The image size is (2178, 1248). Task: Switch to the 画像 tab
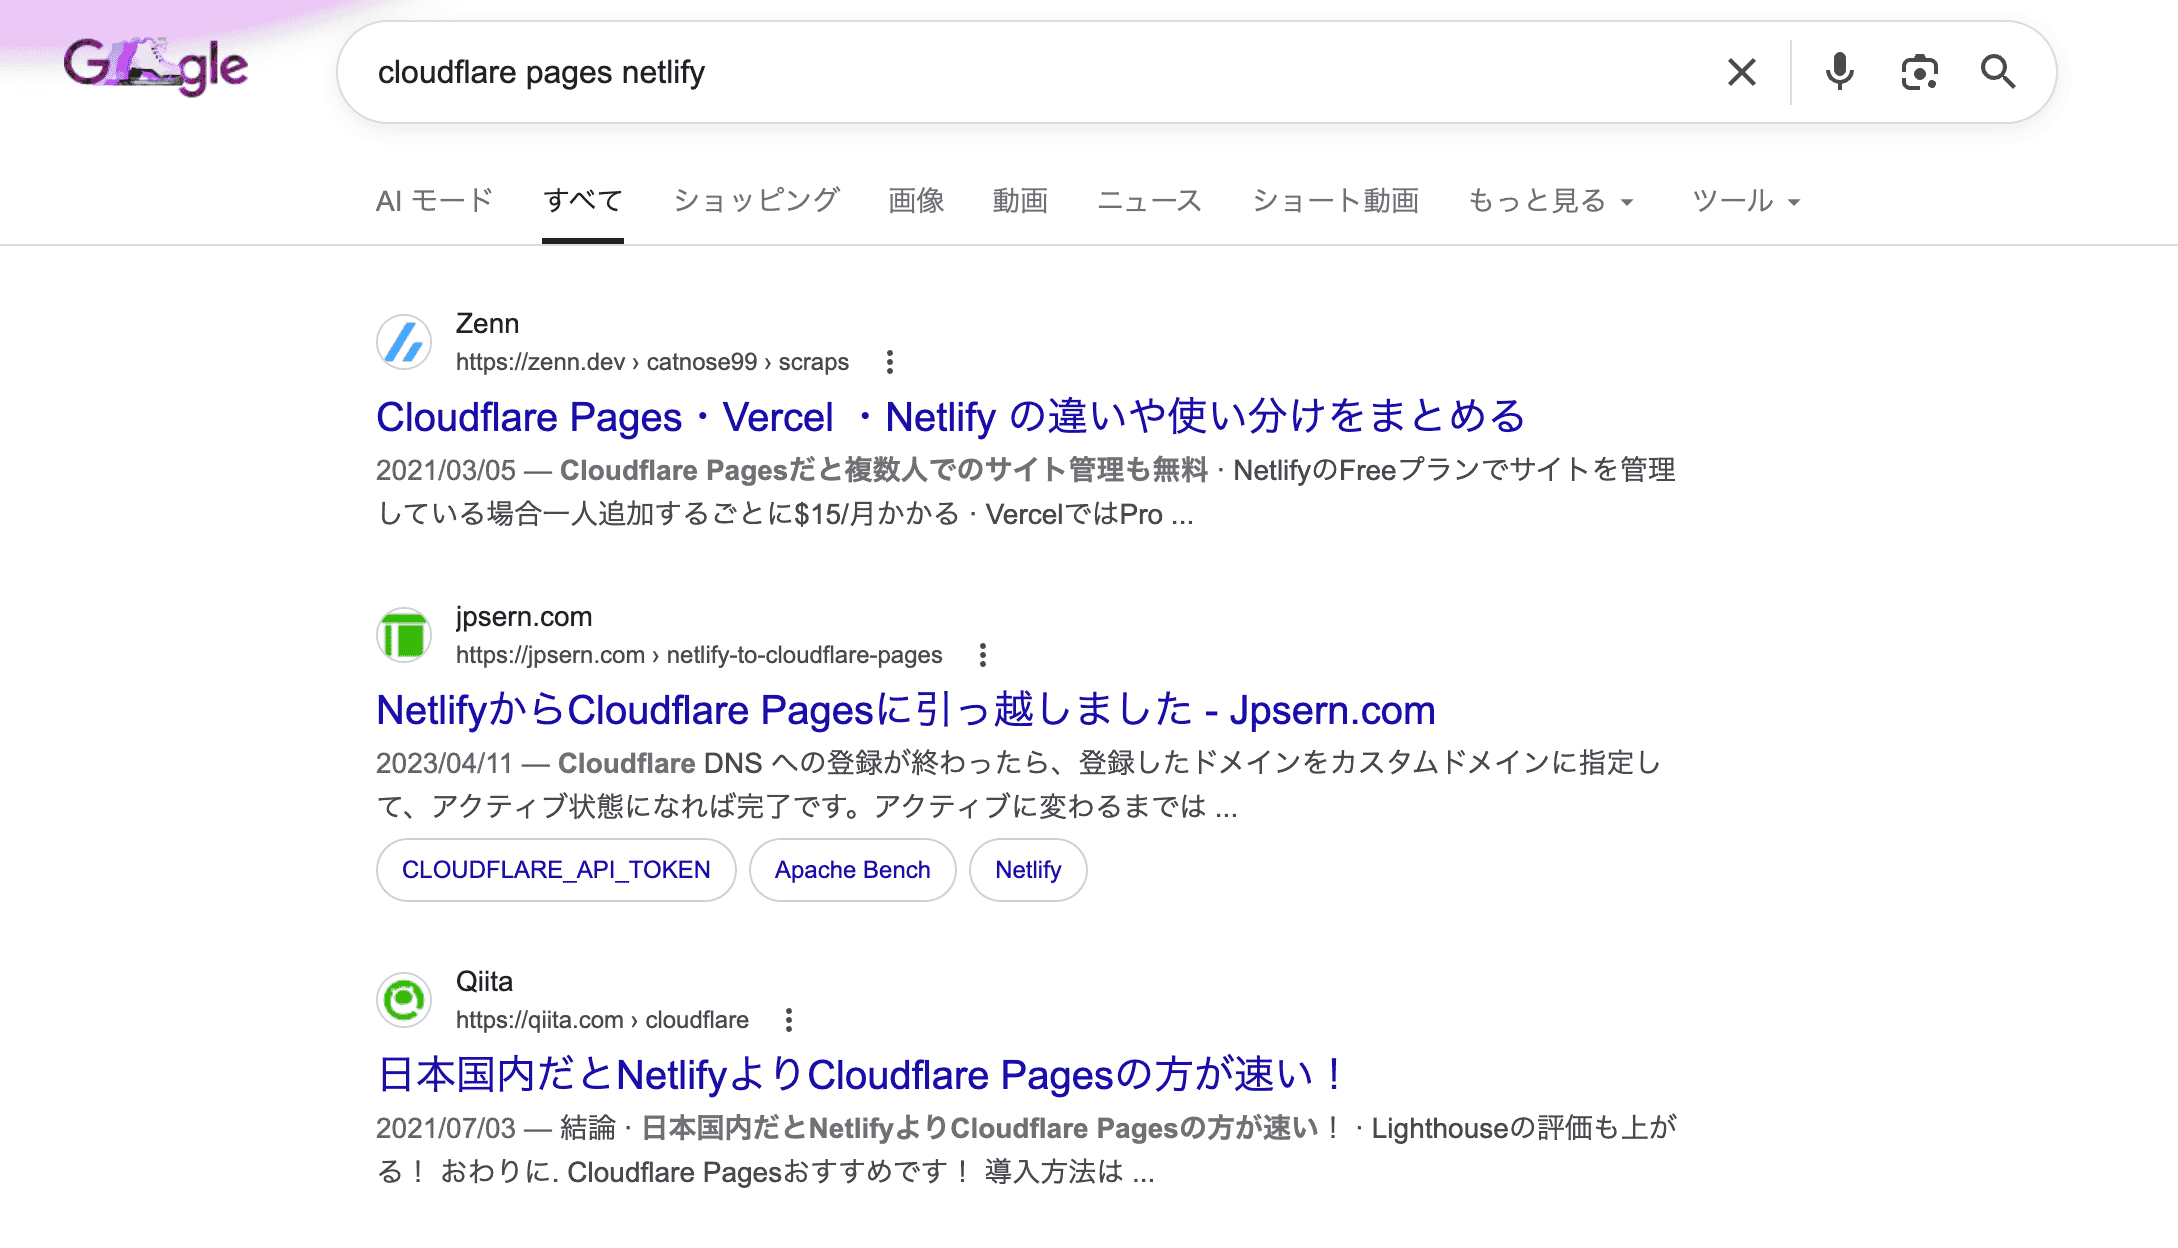pyautogui.click(x=915, y=200)
